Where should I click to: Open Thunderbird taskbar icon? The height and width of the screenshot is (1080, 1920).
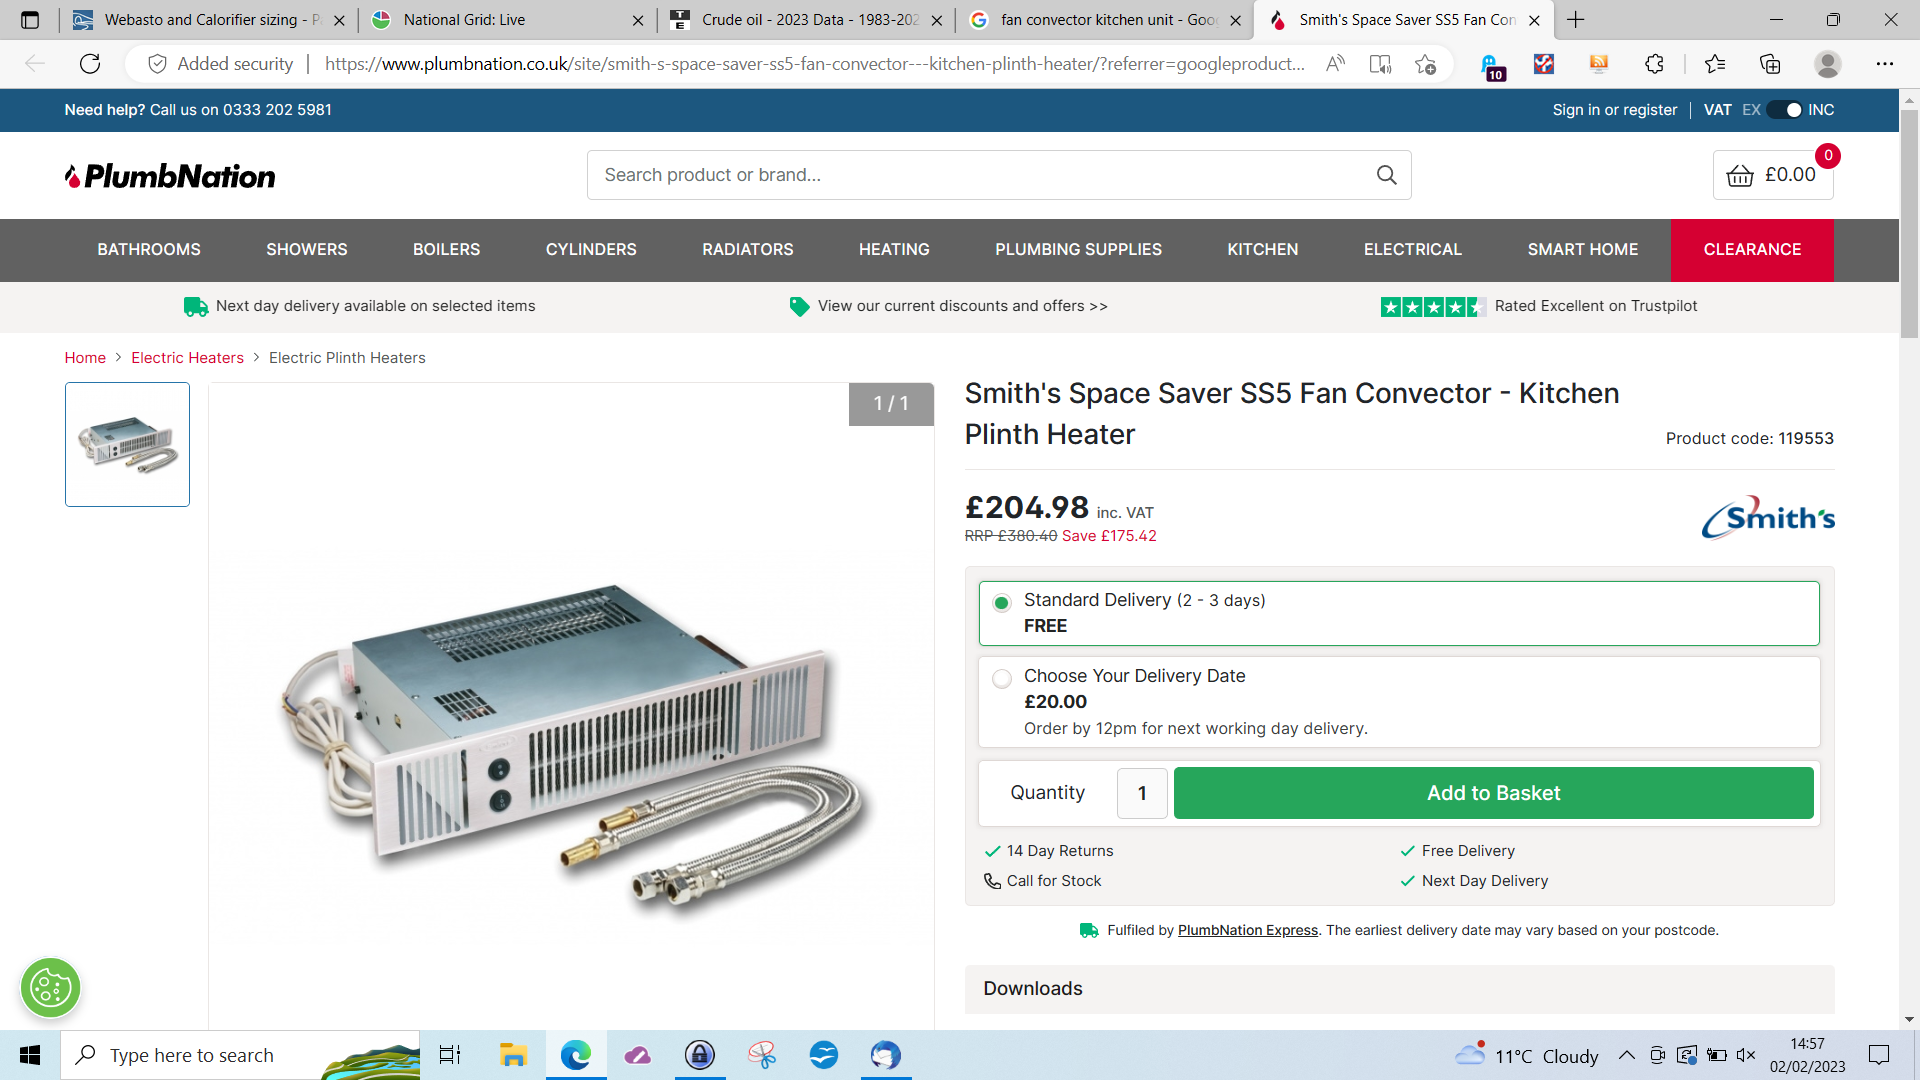coord(885,1055)
